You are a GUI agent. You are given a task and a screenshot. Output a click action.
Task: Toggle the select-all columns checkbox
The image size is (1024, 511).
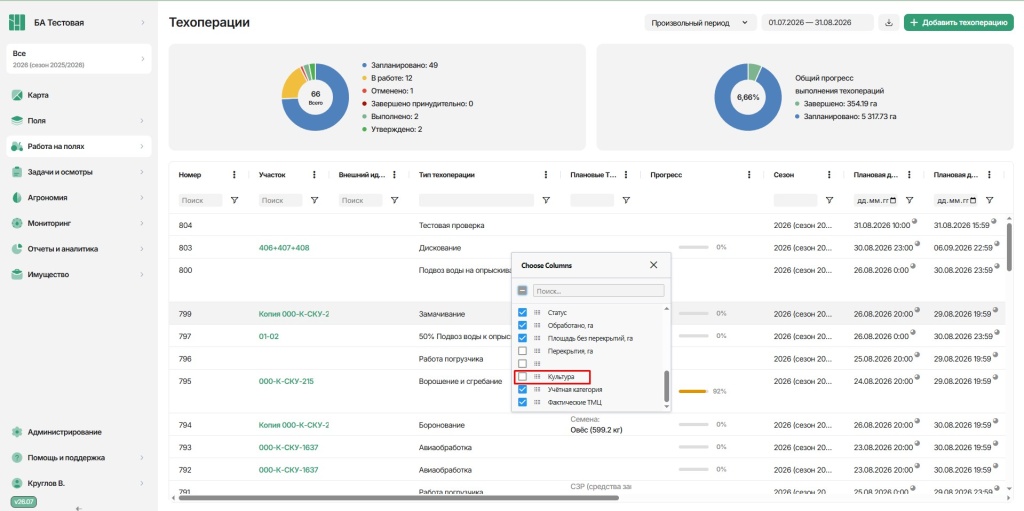click(x=522, y=291)
